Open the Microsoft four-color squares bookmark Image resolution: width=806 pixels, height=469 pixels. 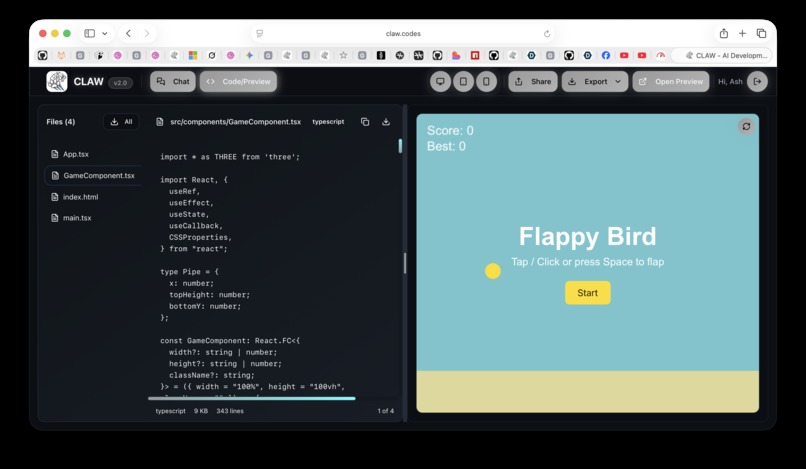click(193, 56)
